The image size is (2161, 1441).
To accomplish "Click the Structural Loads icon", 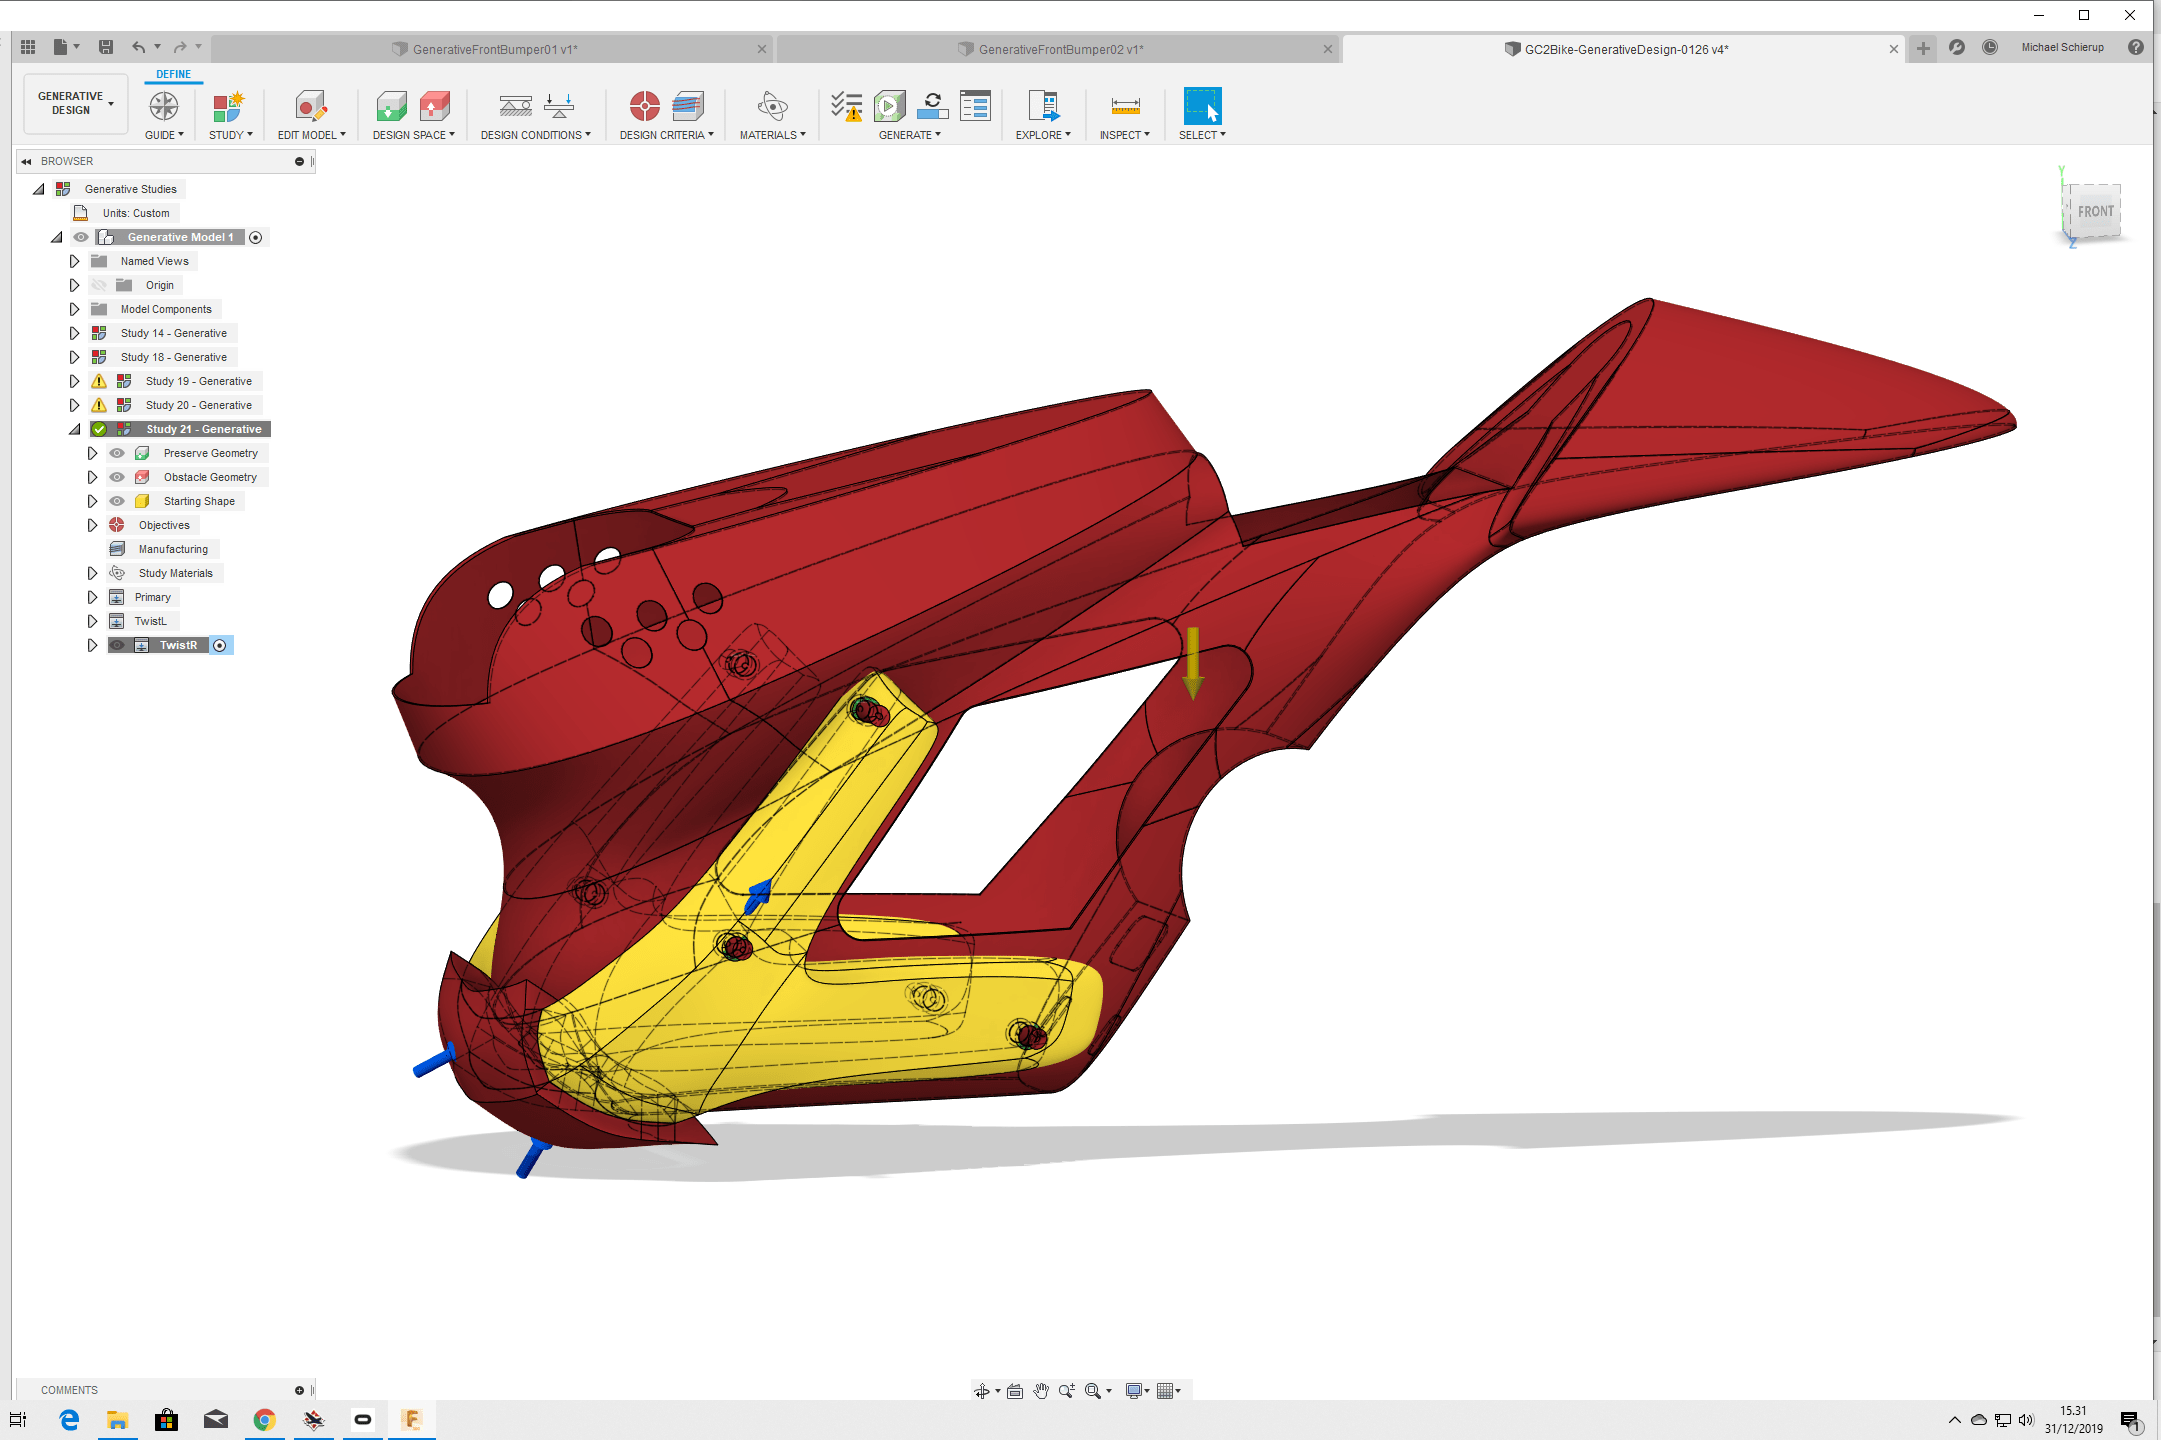I will [559, 106].
